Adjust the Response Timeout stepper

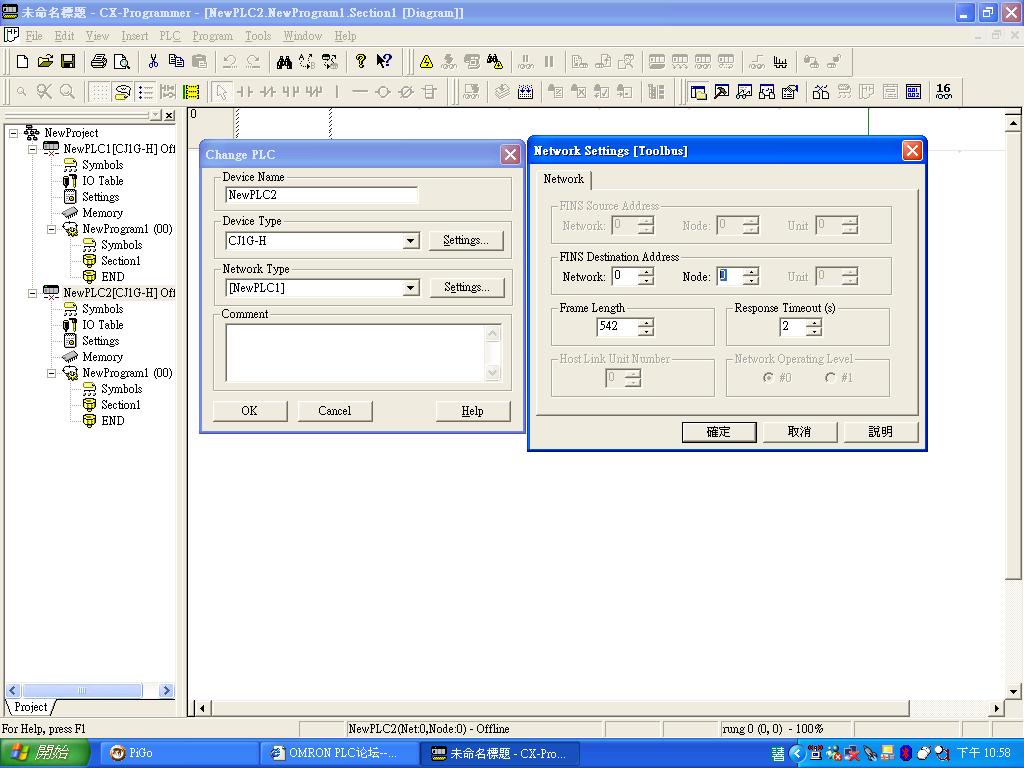click(x=813, y=327)
